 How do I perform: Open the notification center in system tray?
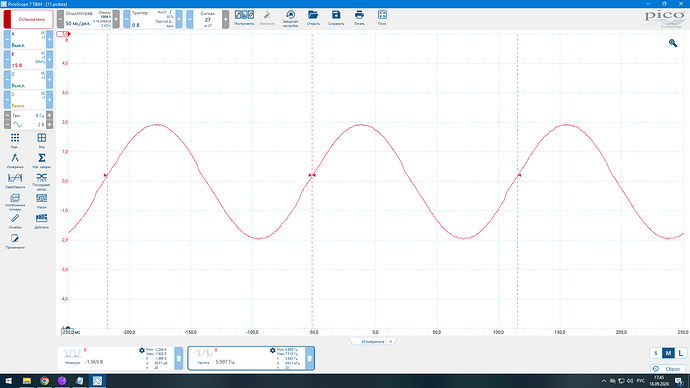[679, 381]
